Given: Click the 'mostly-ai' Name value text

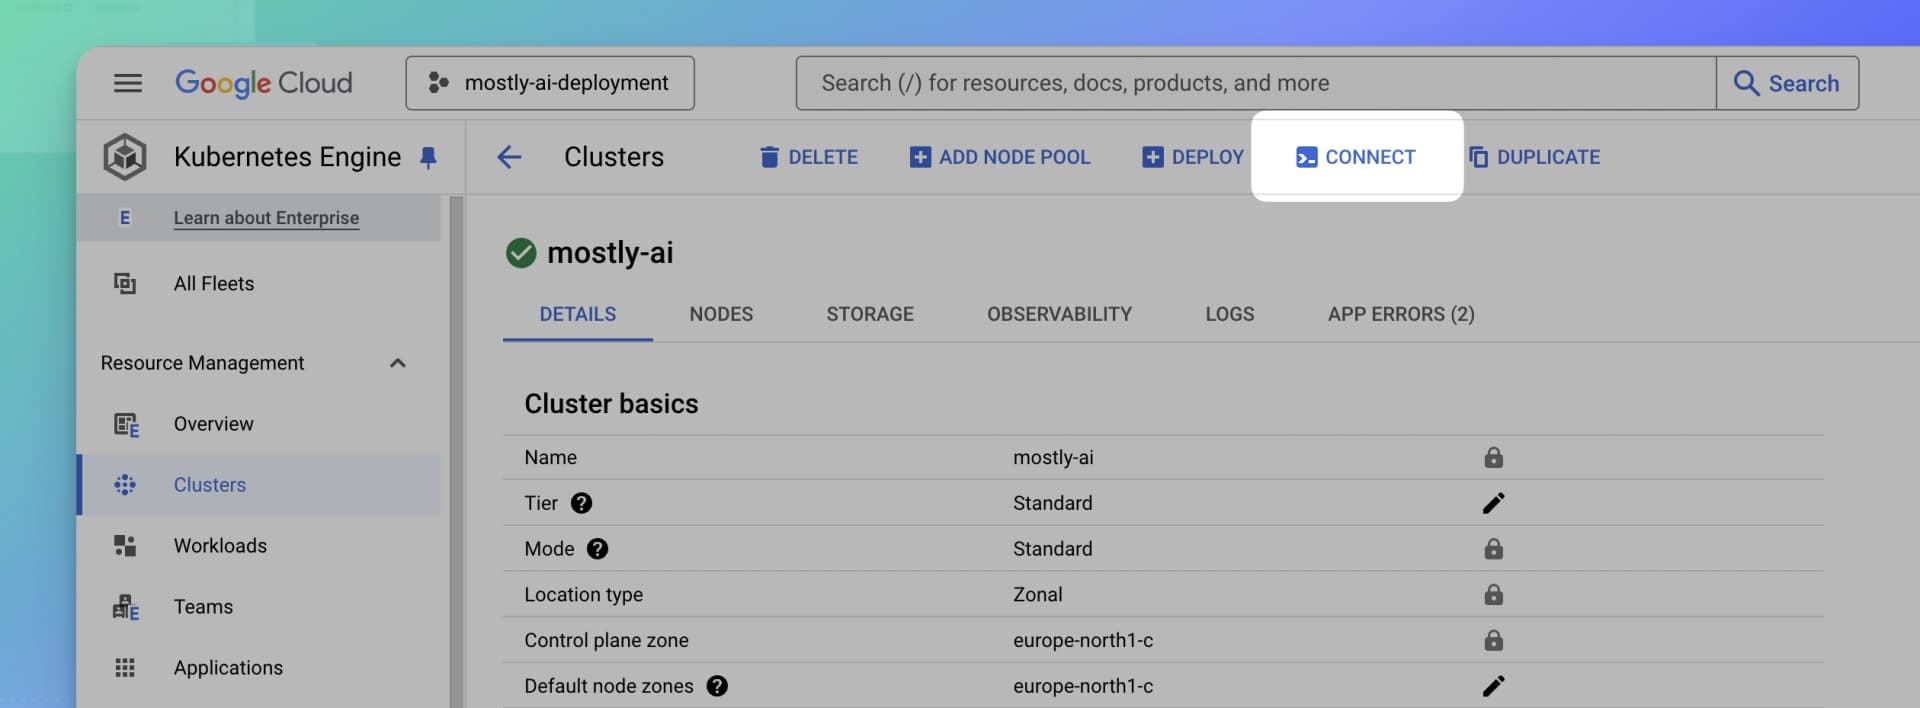Looking at the screenshot, I should (x=1053, y=457).
